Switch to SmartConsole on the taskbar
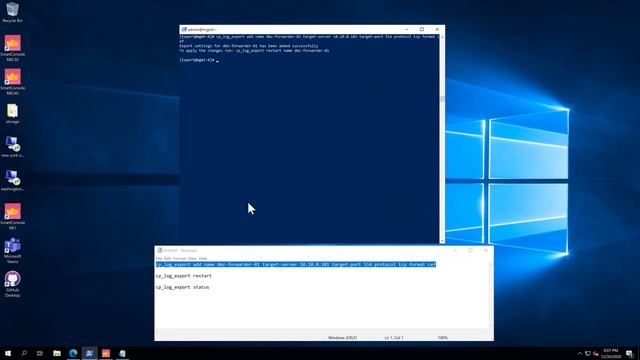 tap(106, 353)
